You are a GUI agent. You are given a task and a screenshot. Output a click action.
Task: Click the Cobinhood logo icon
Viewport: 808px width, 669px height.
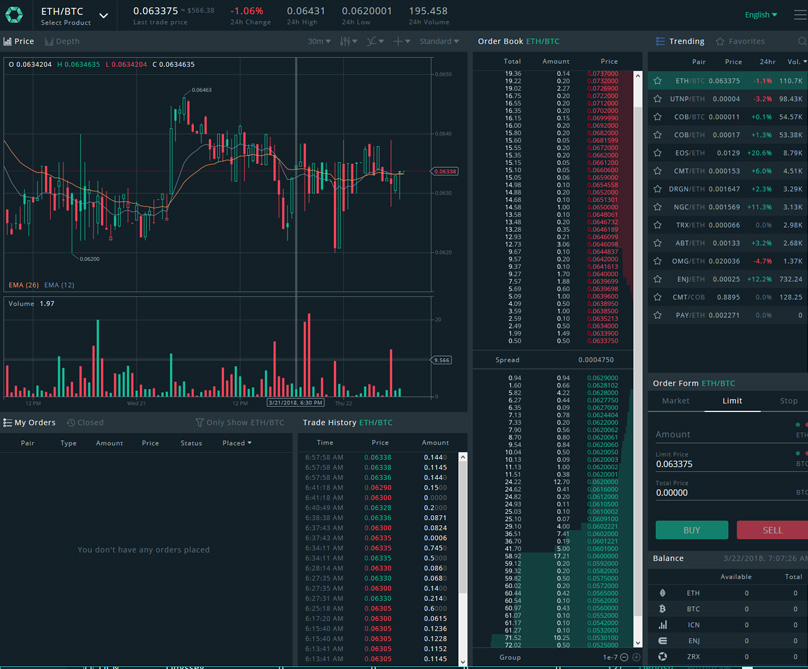(x=14, y=14)
